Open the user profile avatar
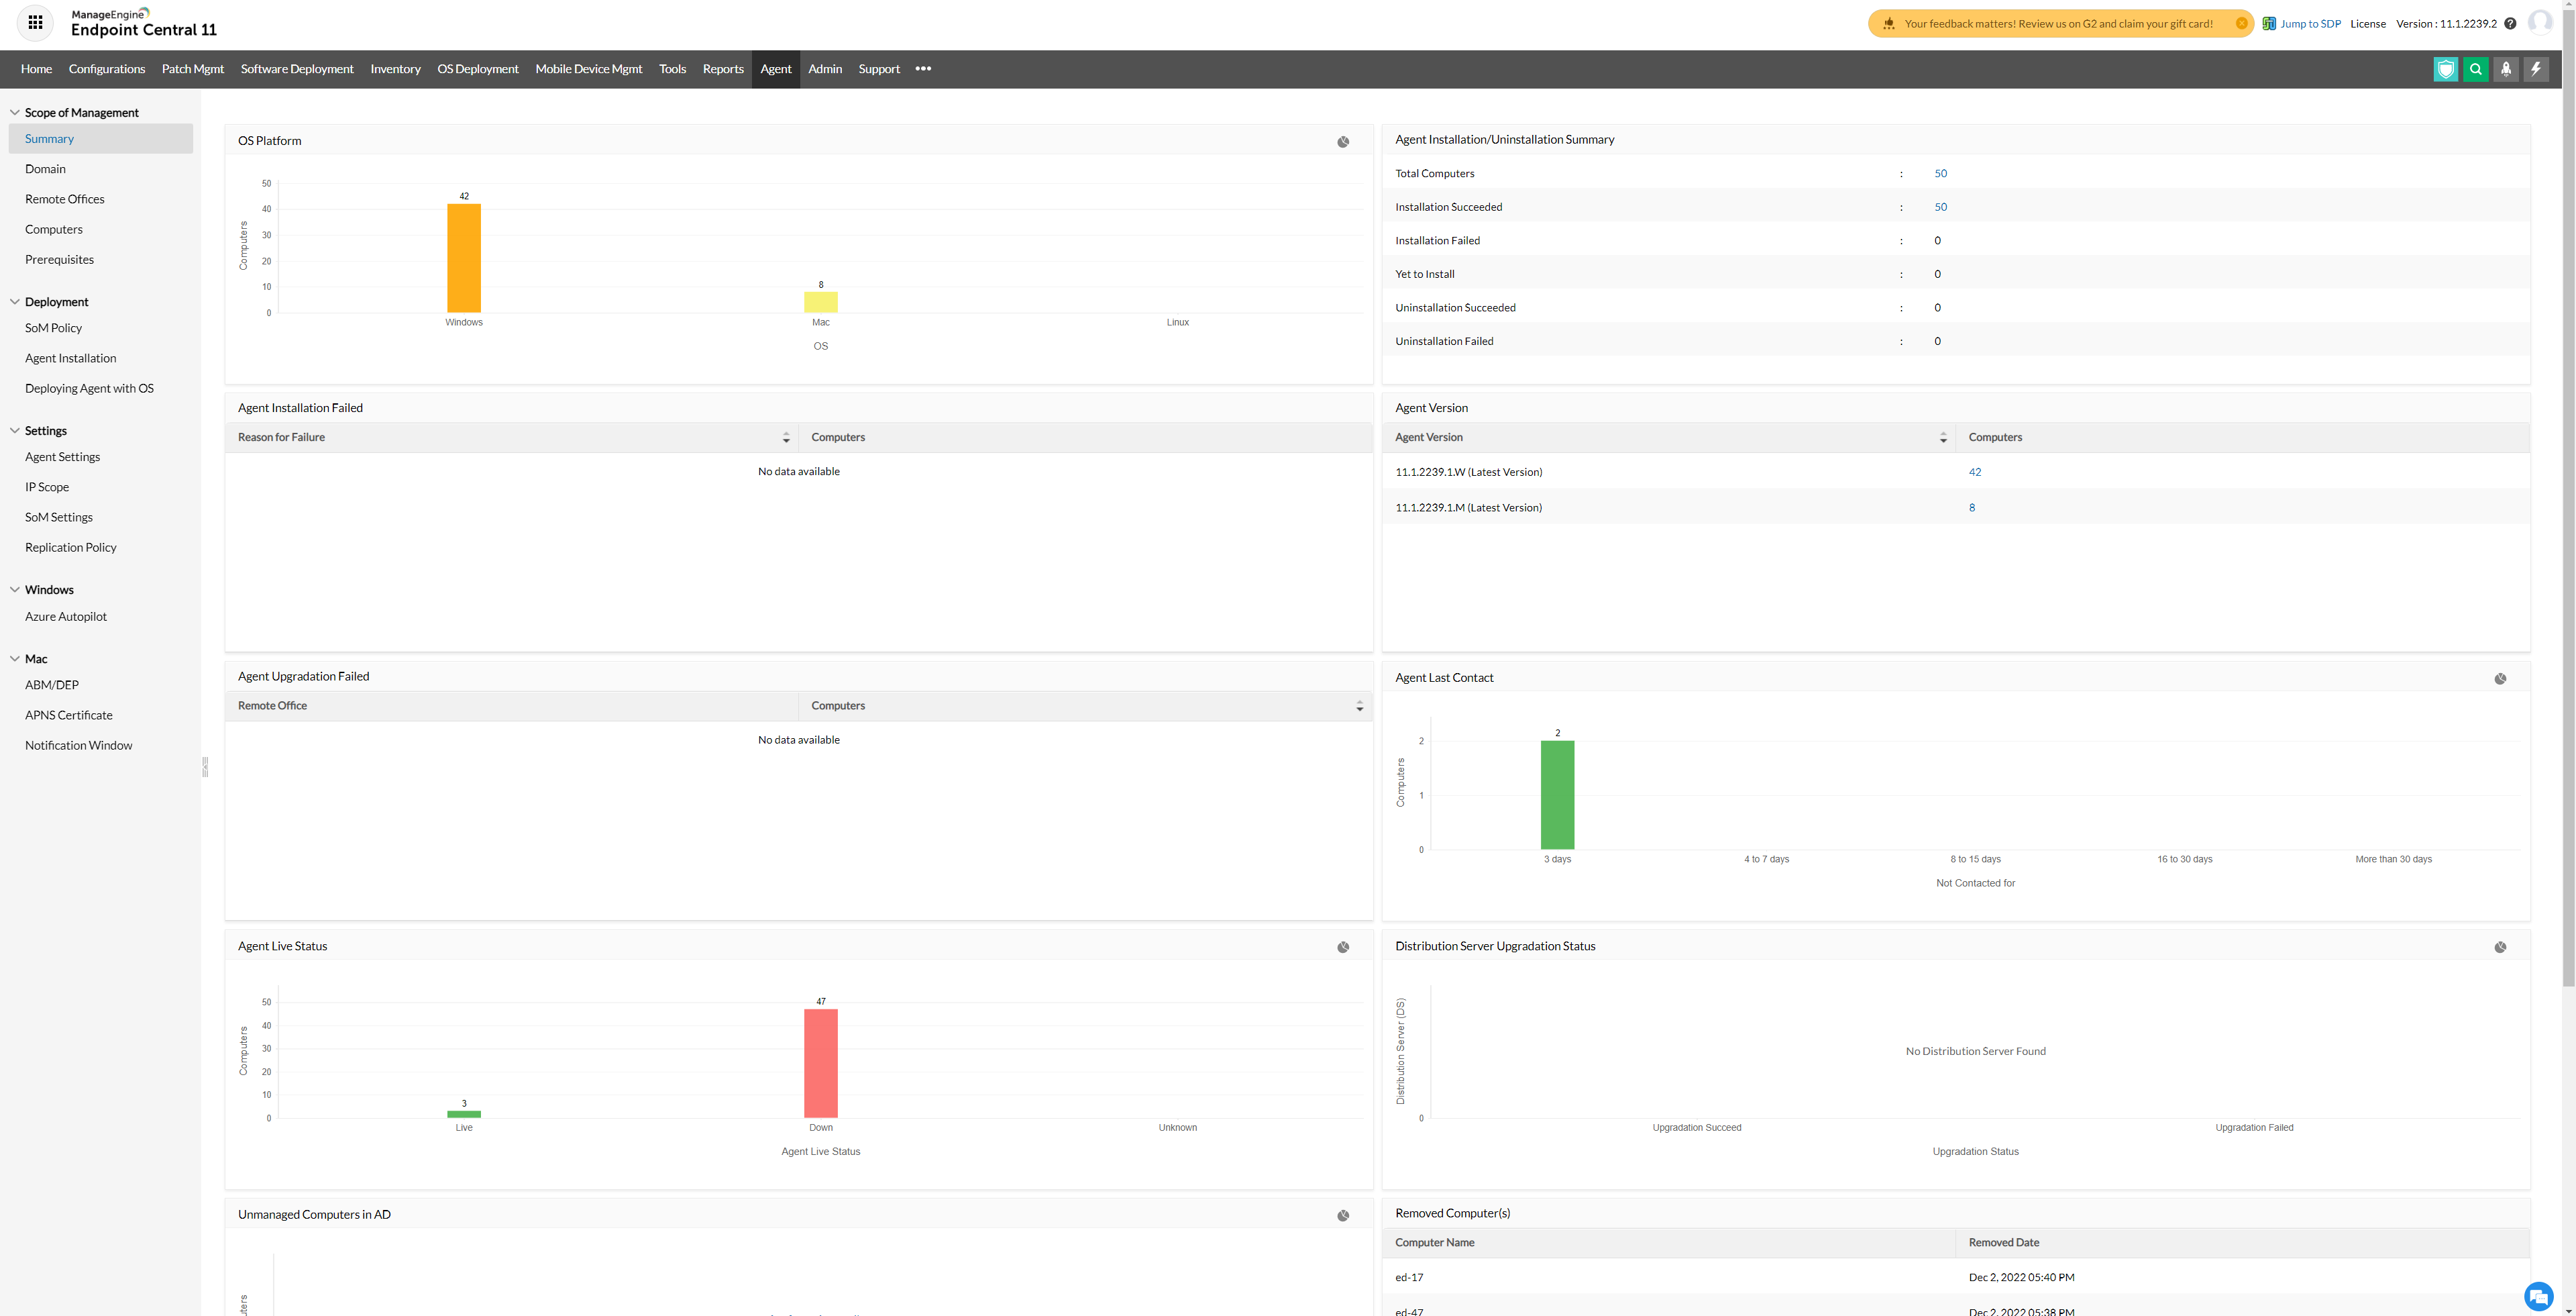 (2539, 22)
